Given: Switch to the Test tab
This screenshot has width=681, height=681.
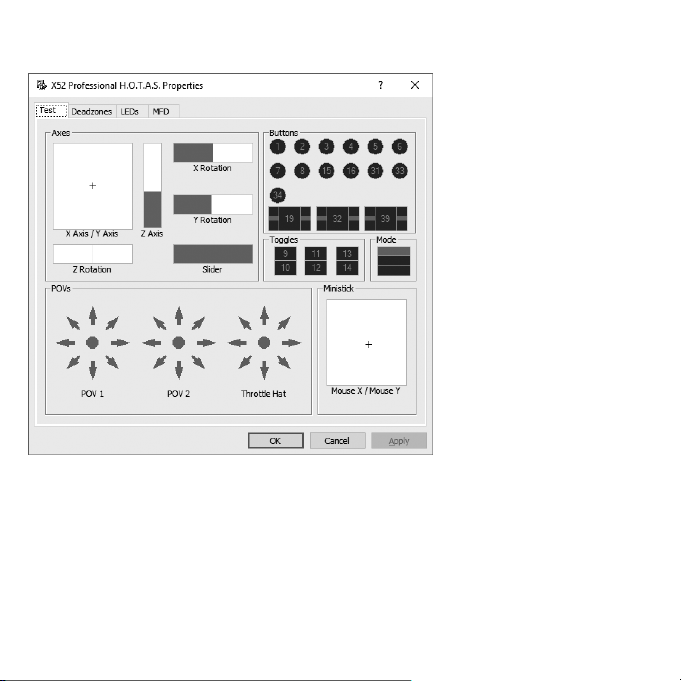Looking at the screenshot, I should (x=51, y=110).
